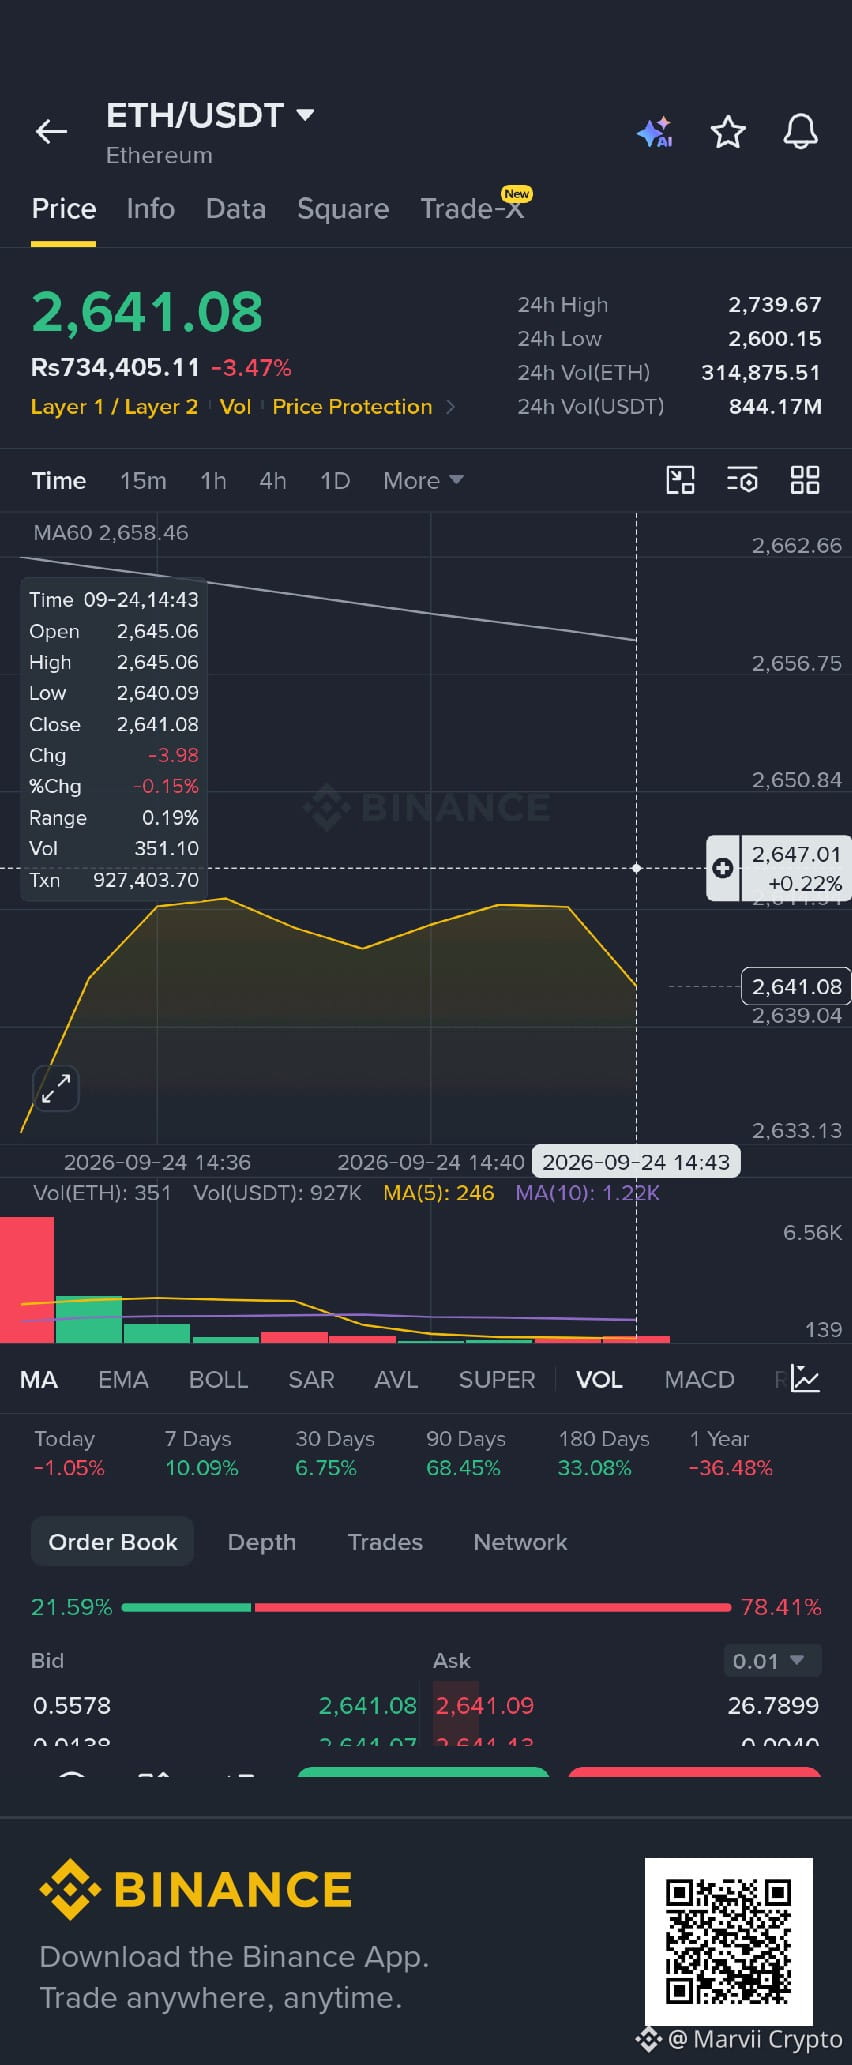Expand chart to fullscreen with arrows icon
Viewport: 852px width, 2065px height.
click(56, 1088)
